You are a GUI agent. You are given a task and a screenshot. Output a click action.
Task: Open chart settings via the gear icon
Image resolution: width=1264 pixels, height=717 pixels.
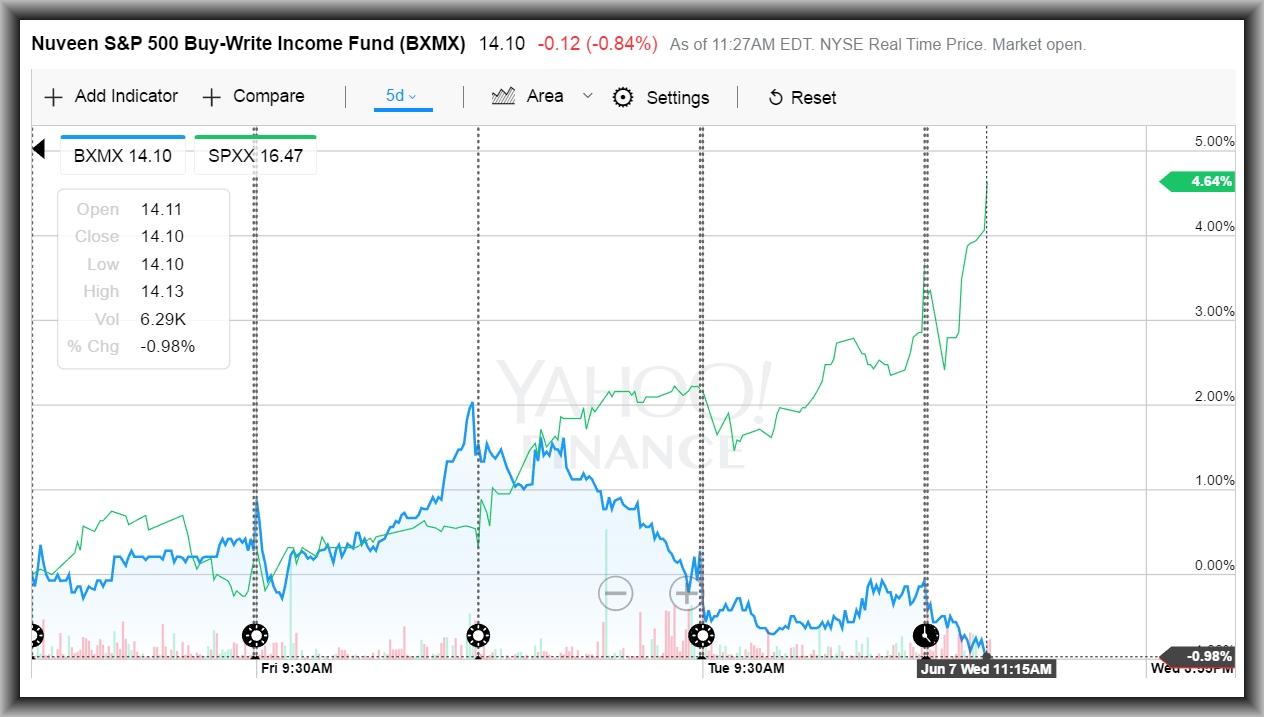tap(623, 97)
